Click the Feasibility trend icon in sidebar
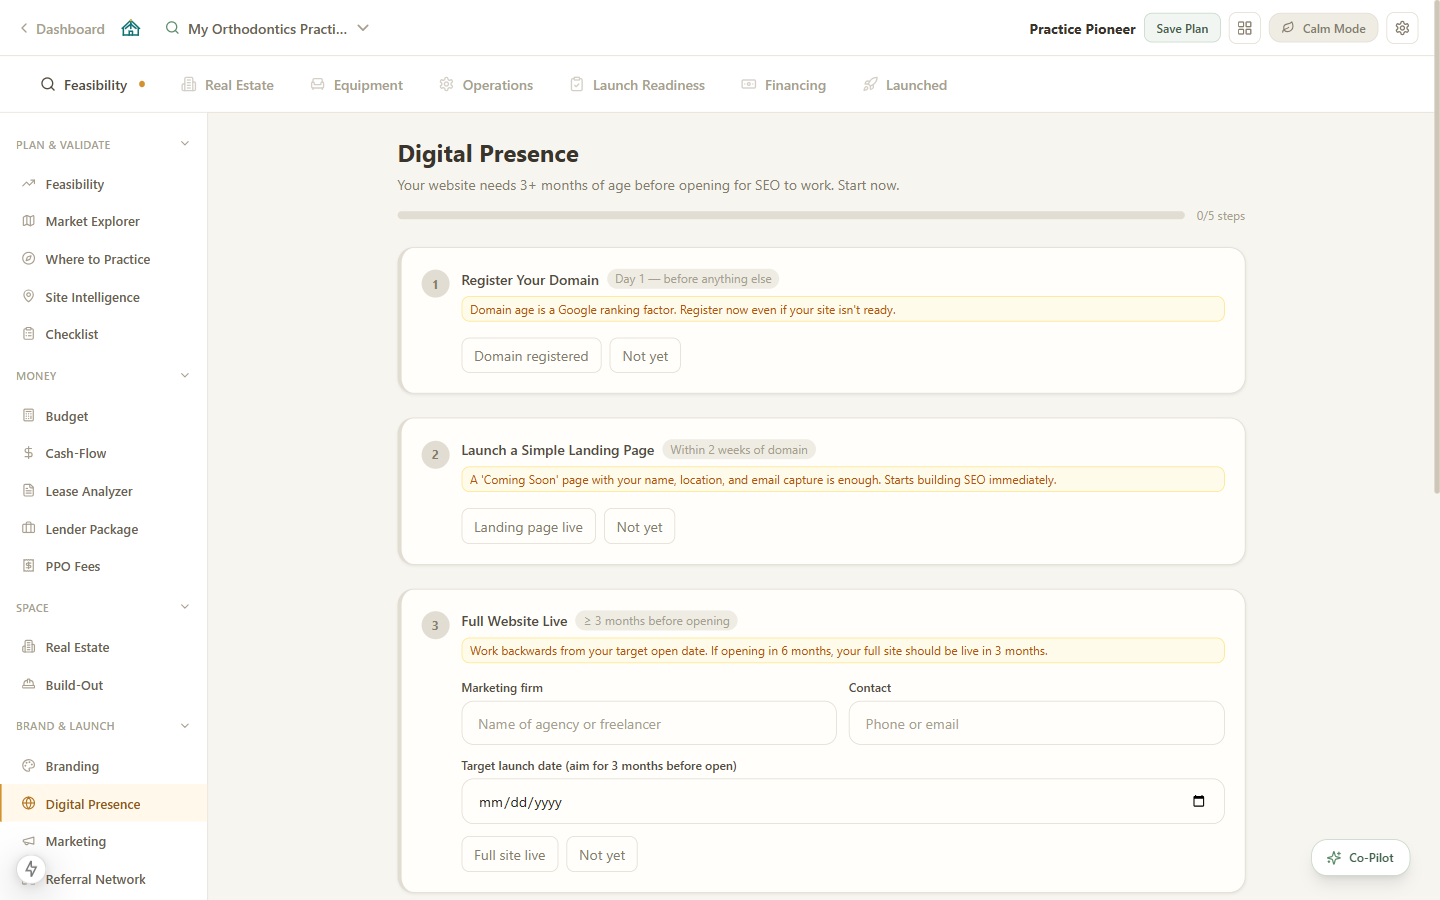This screenshot has height=900, width=1440. click(29, 184)
